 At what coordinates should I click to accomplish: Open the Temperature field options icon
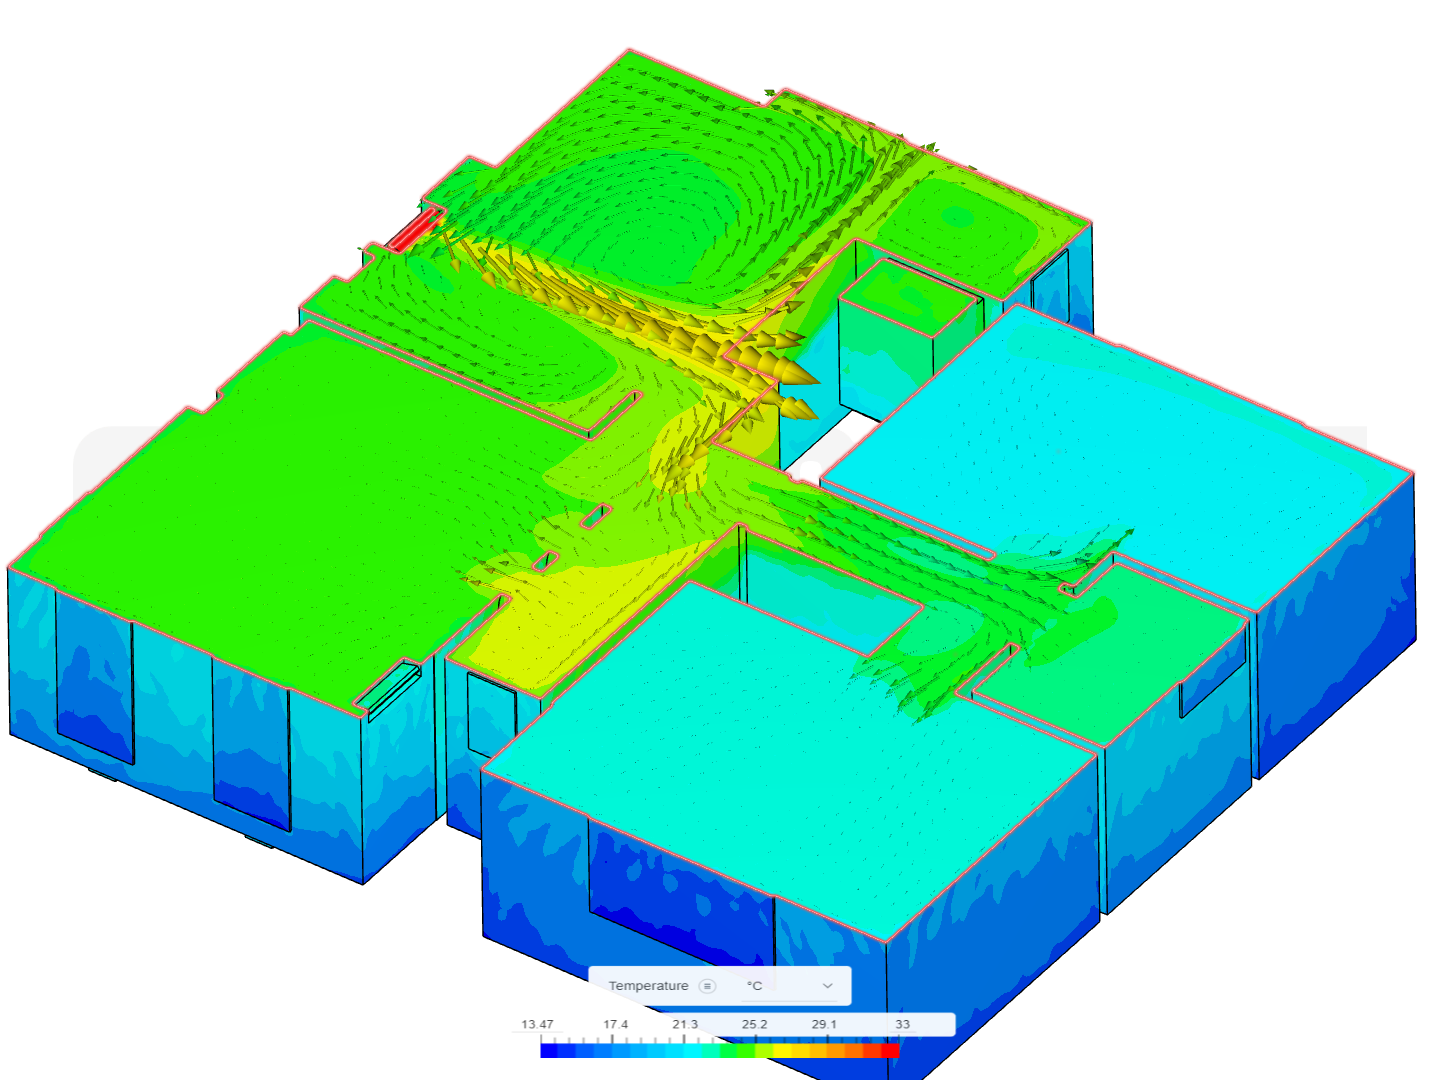click(x=708, y=985)
